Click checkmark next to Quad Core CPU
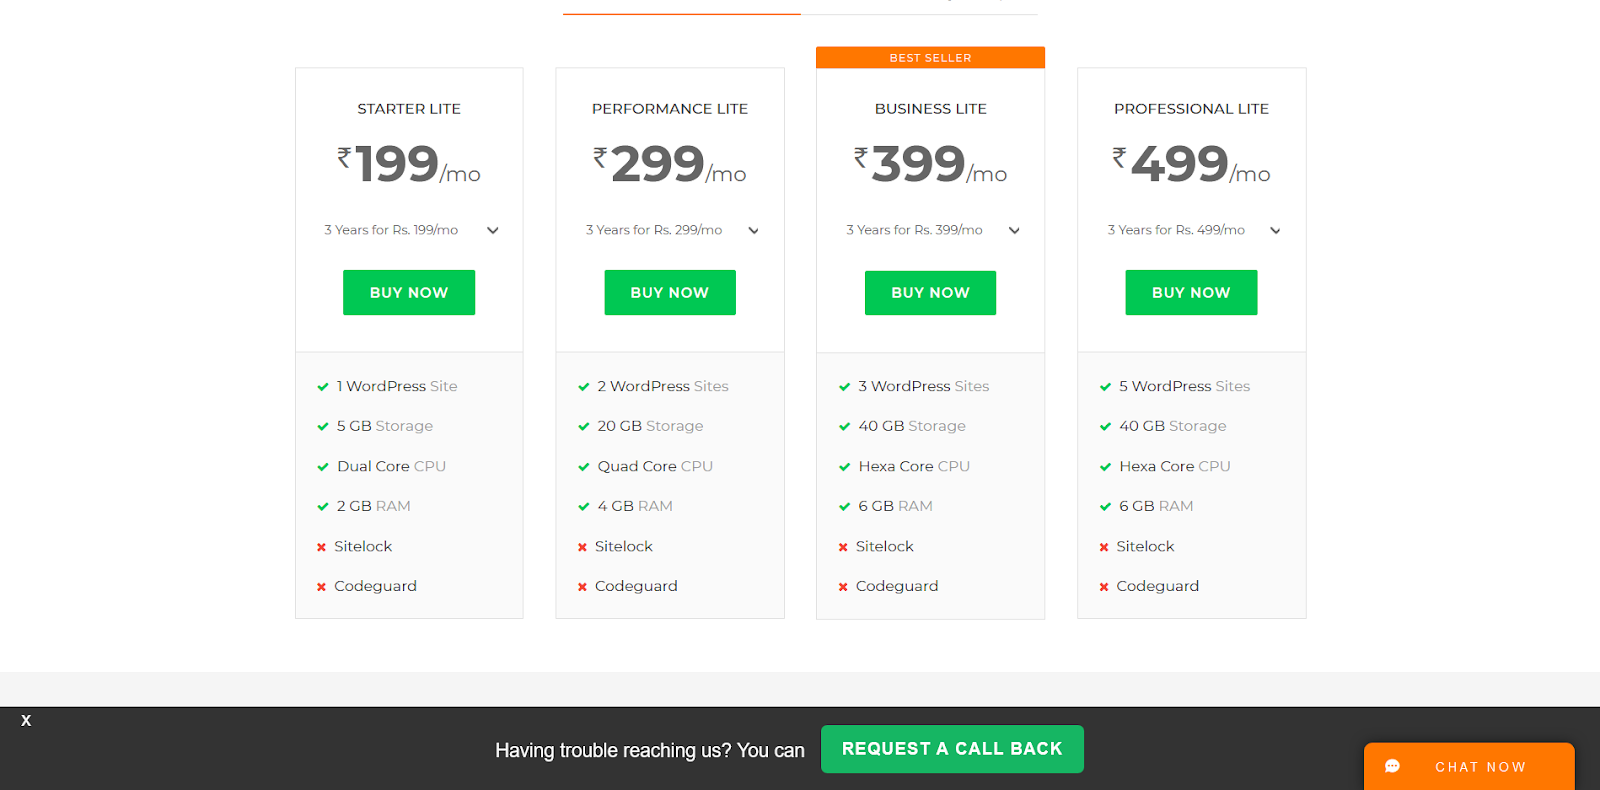The height and width of the screenshot is (790, 1600). coord(584,467)
